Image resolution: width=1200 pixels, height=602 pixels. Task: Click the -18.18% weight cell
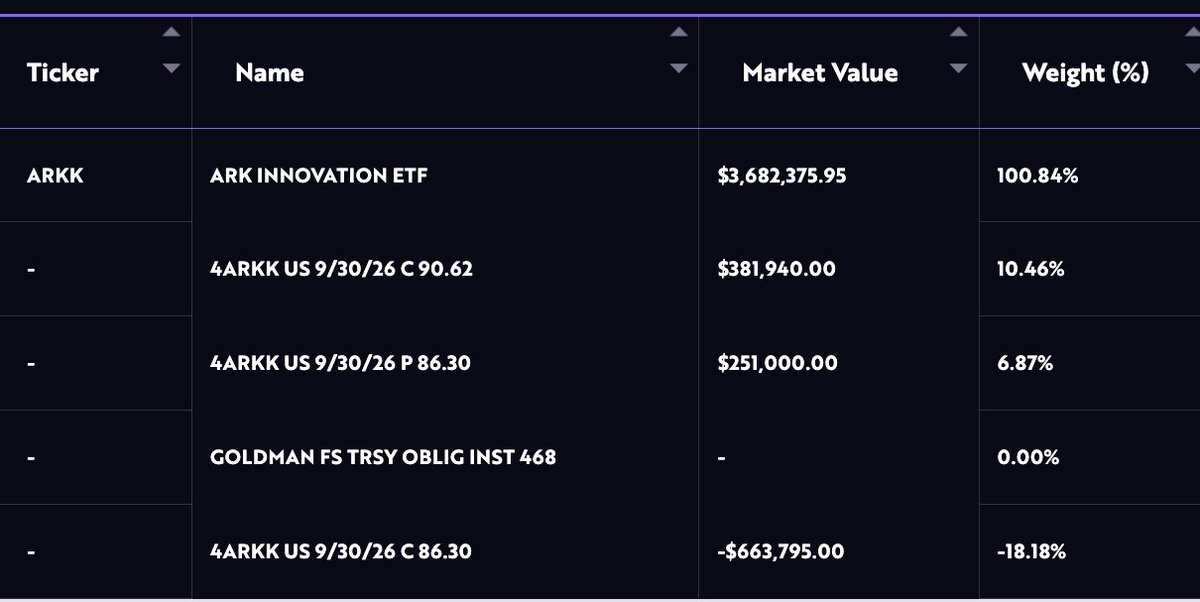(x=1031, y=551)
